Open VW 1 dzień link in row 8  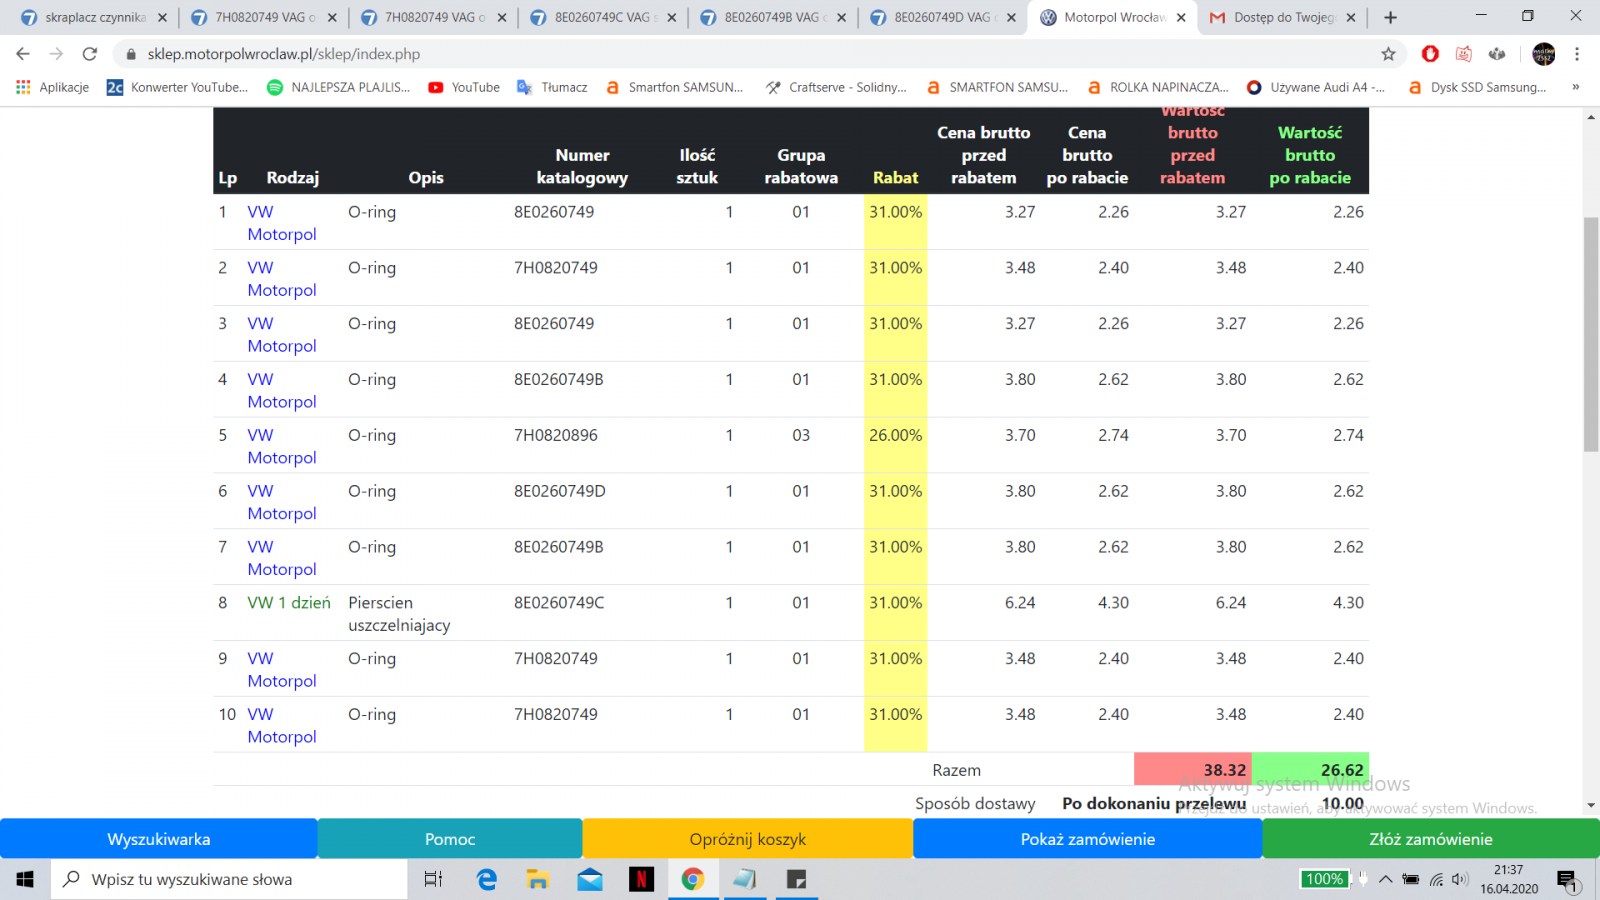click(289, 602)
